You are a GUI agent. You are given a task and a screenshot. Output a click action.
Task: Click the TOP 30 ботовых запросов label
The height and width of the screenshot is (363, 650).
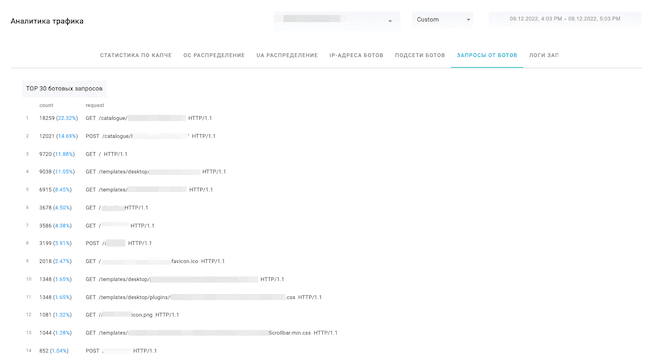click(x=64, y=89)
